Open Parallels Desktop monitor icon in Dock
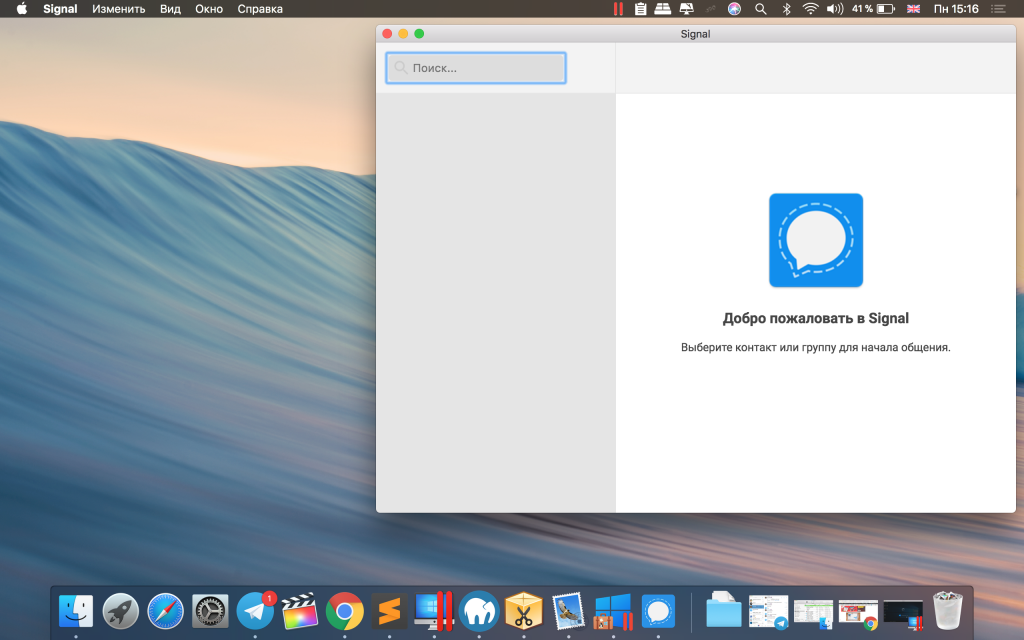This screenshot has width=1024, height=640. (434, 611)
